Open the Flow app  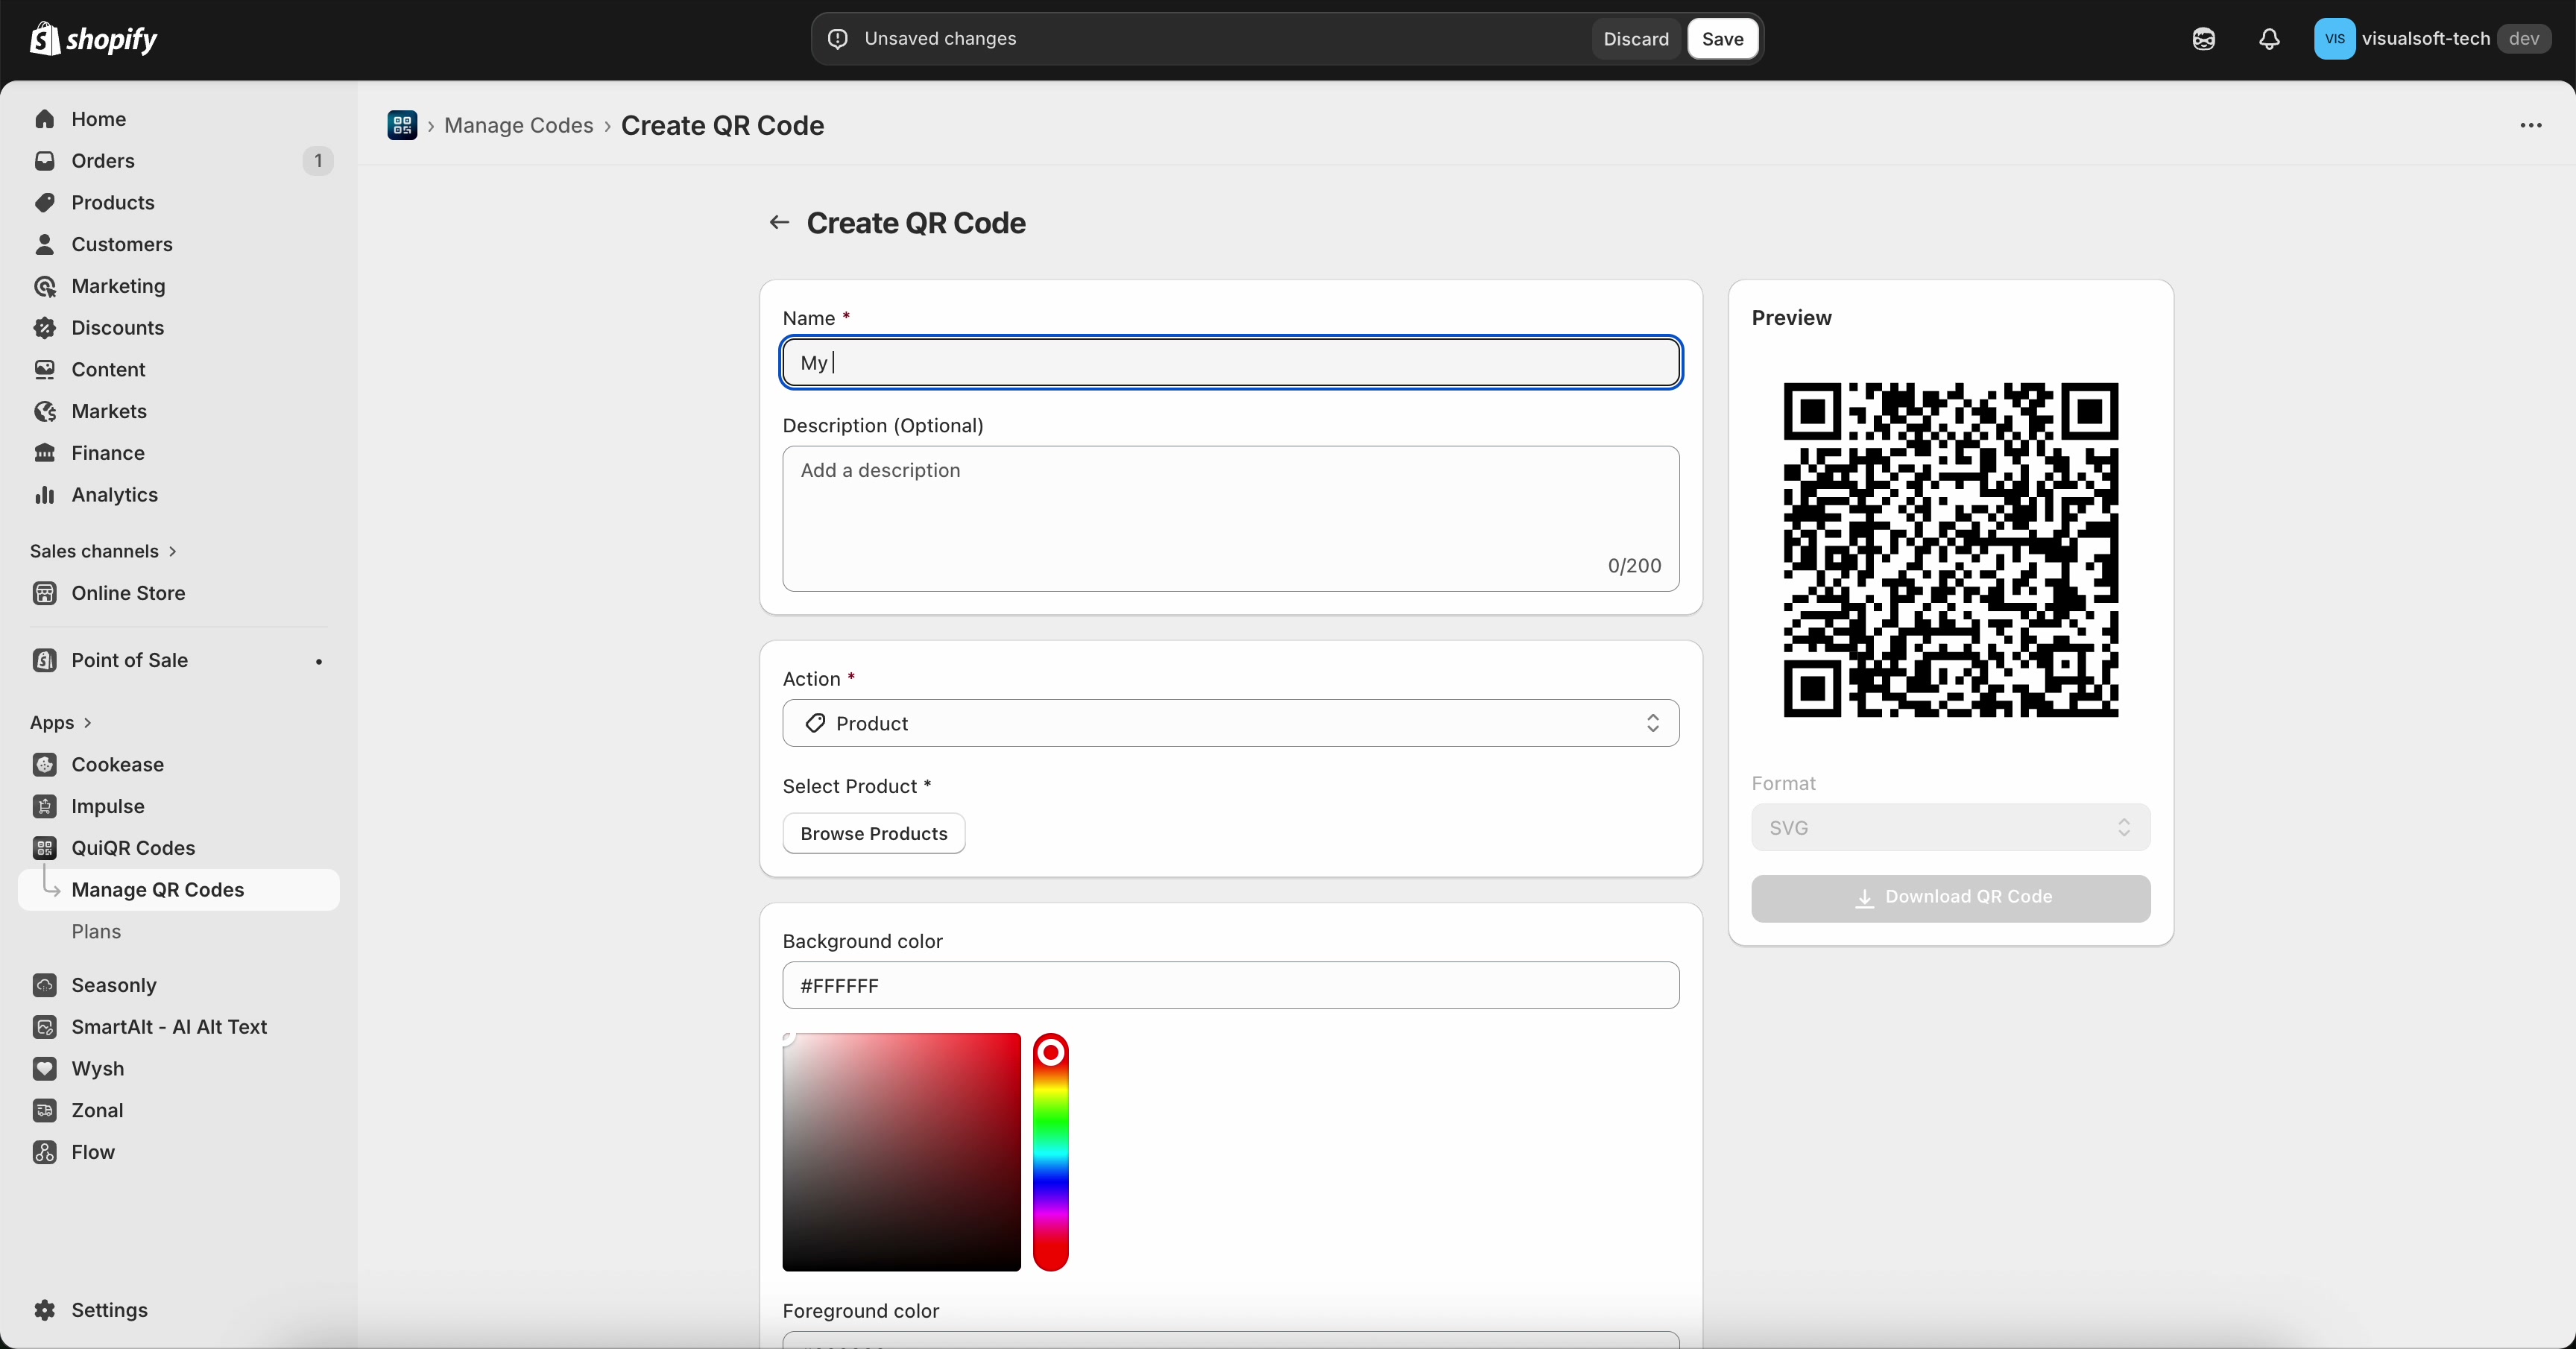click(92, 1152)
